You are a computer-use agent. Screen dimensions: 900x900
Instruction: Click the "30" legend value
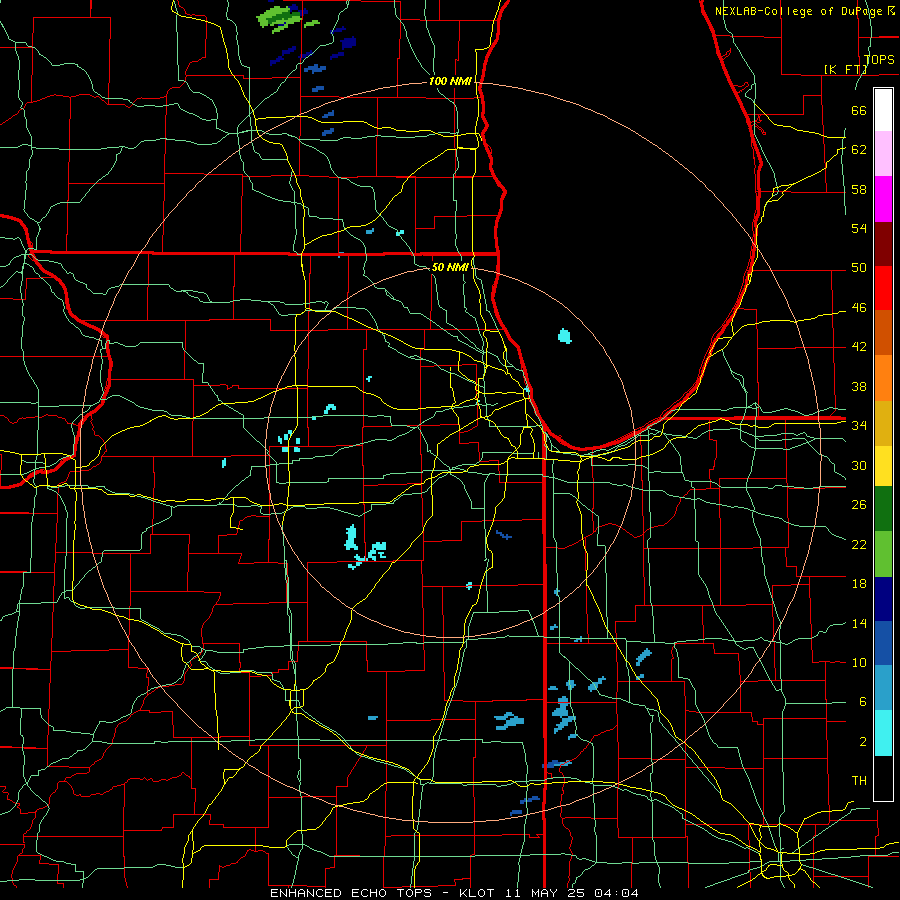click(x=859, y=465)
